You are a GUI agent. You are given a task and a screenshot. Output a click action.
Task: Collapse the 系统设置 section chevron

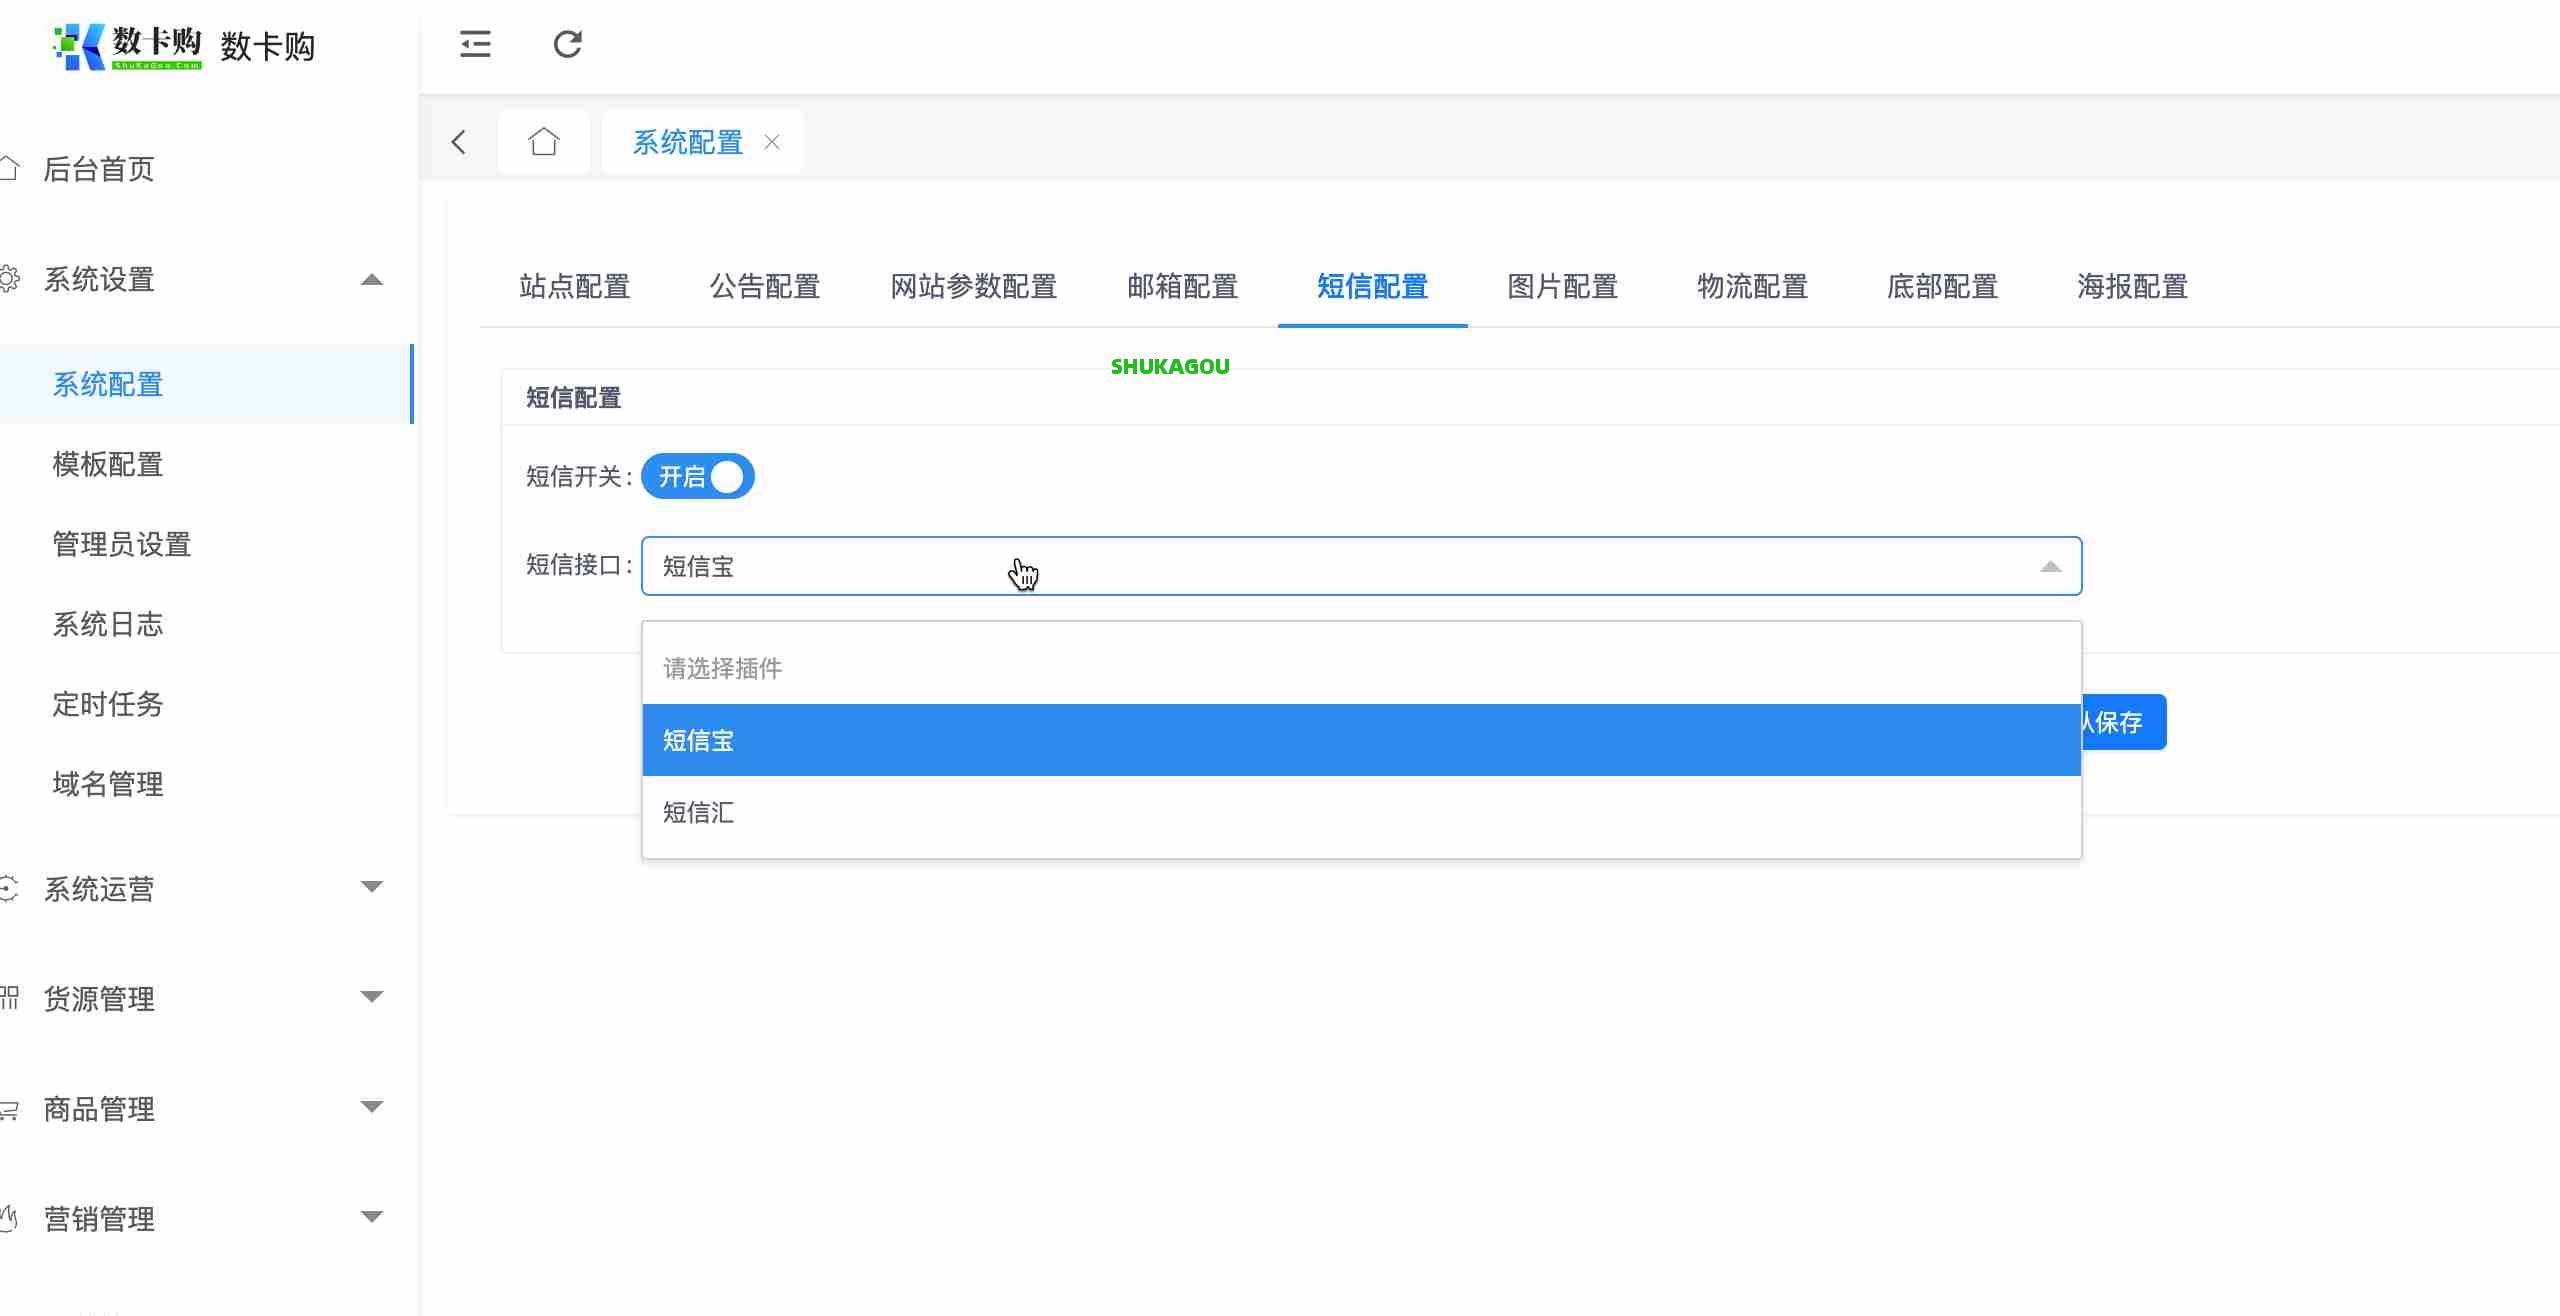(x=372, y=280)
